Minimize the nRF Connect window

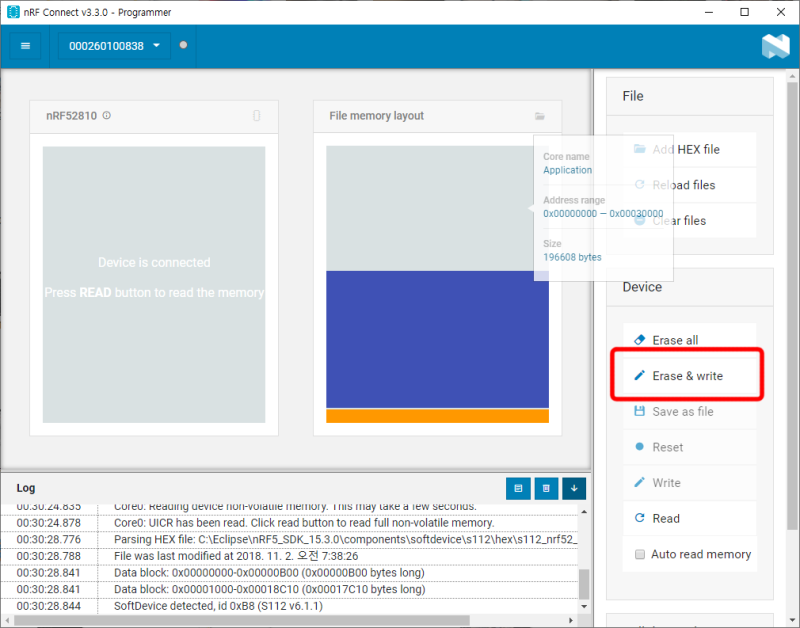[709, 12]
